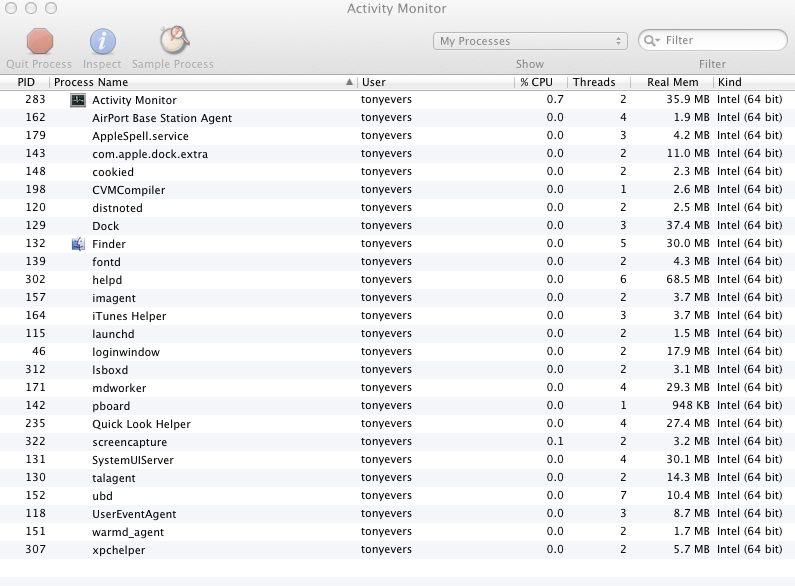
Task: Click the 68.5 MB memory value
Action: [688, 279]
